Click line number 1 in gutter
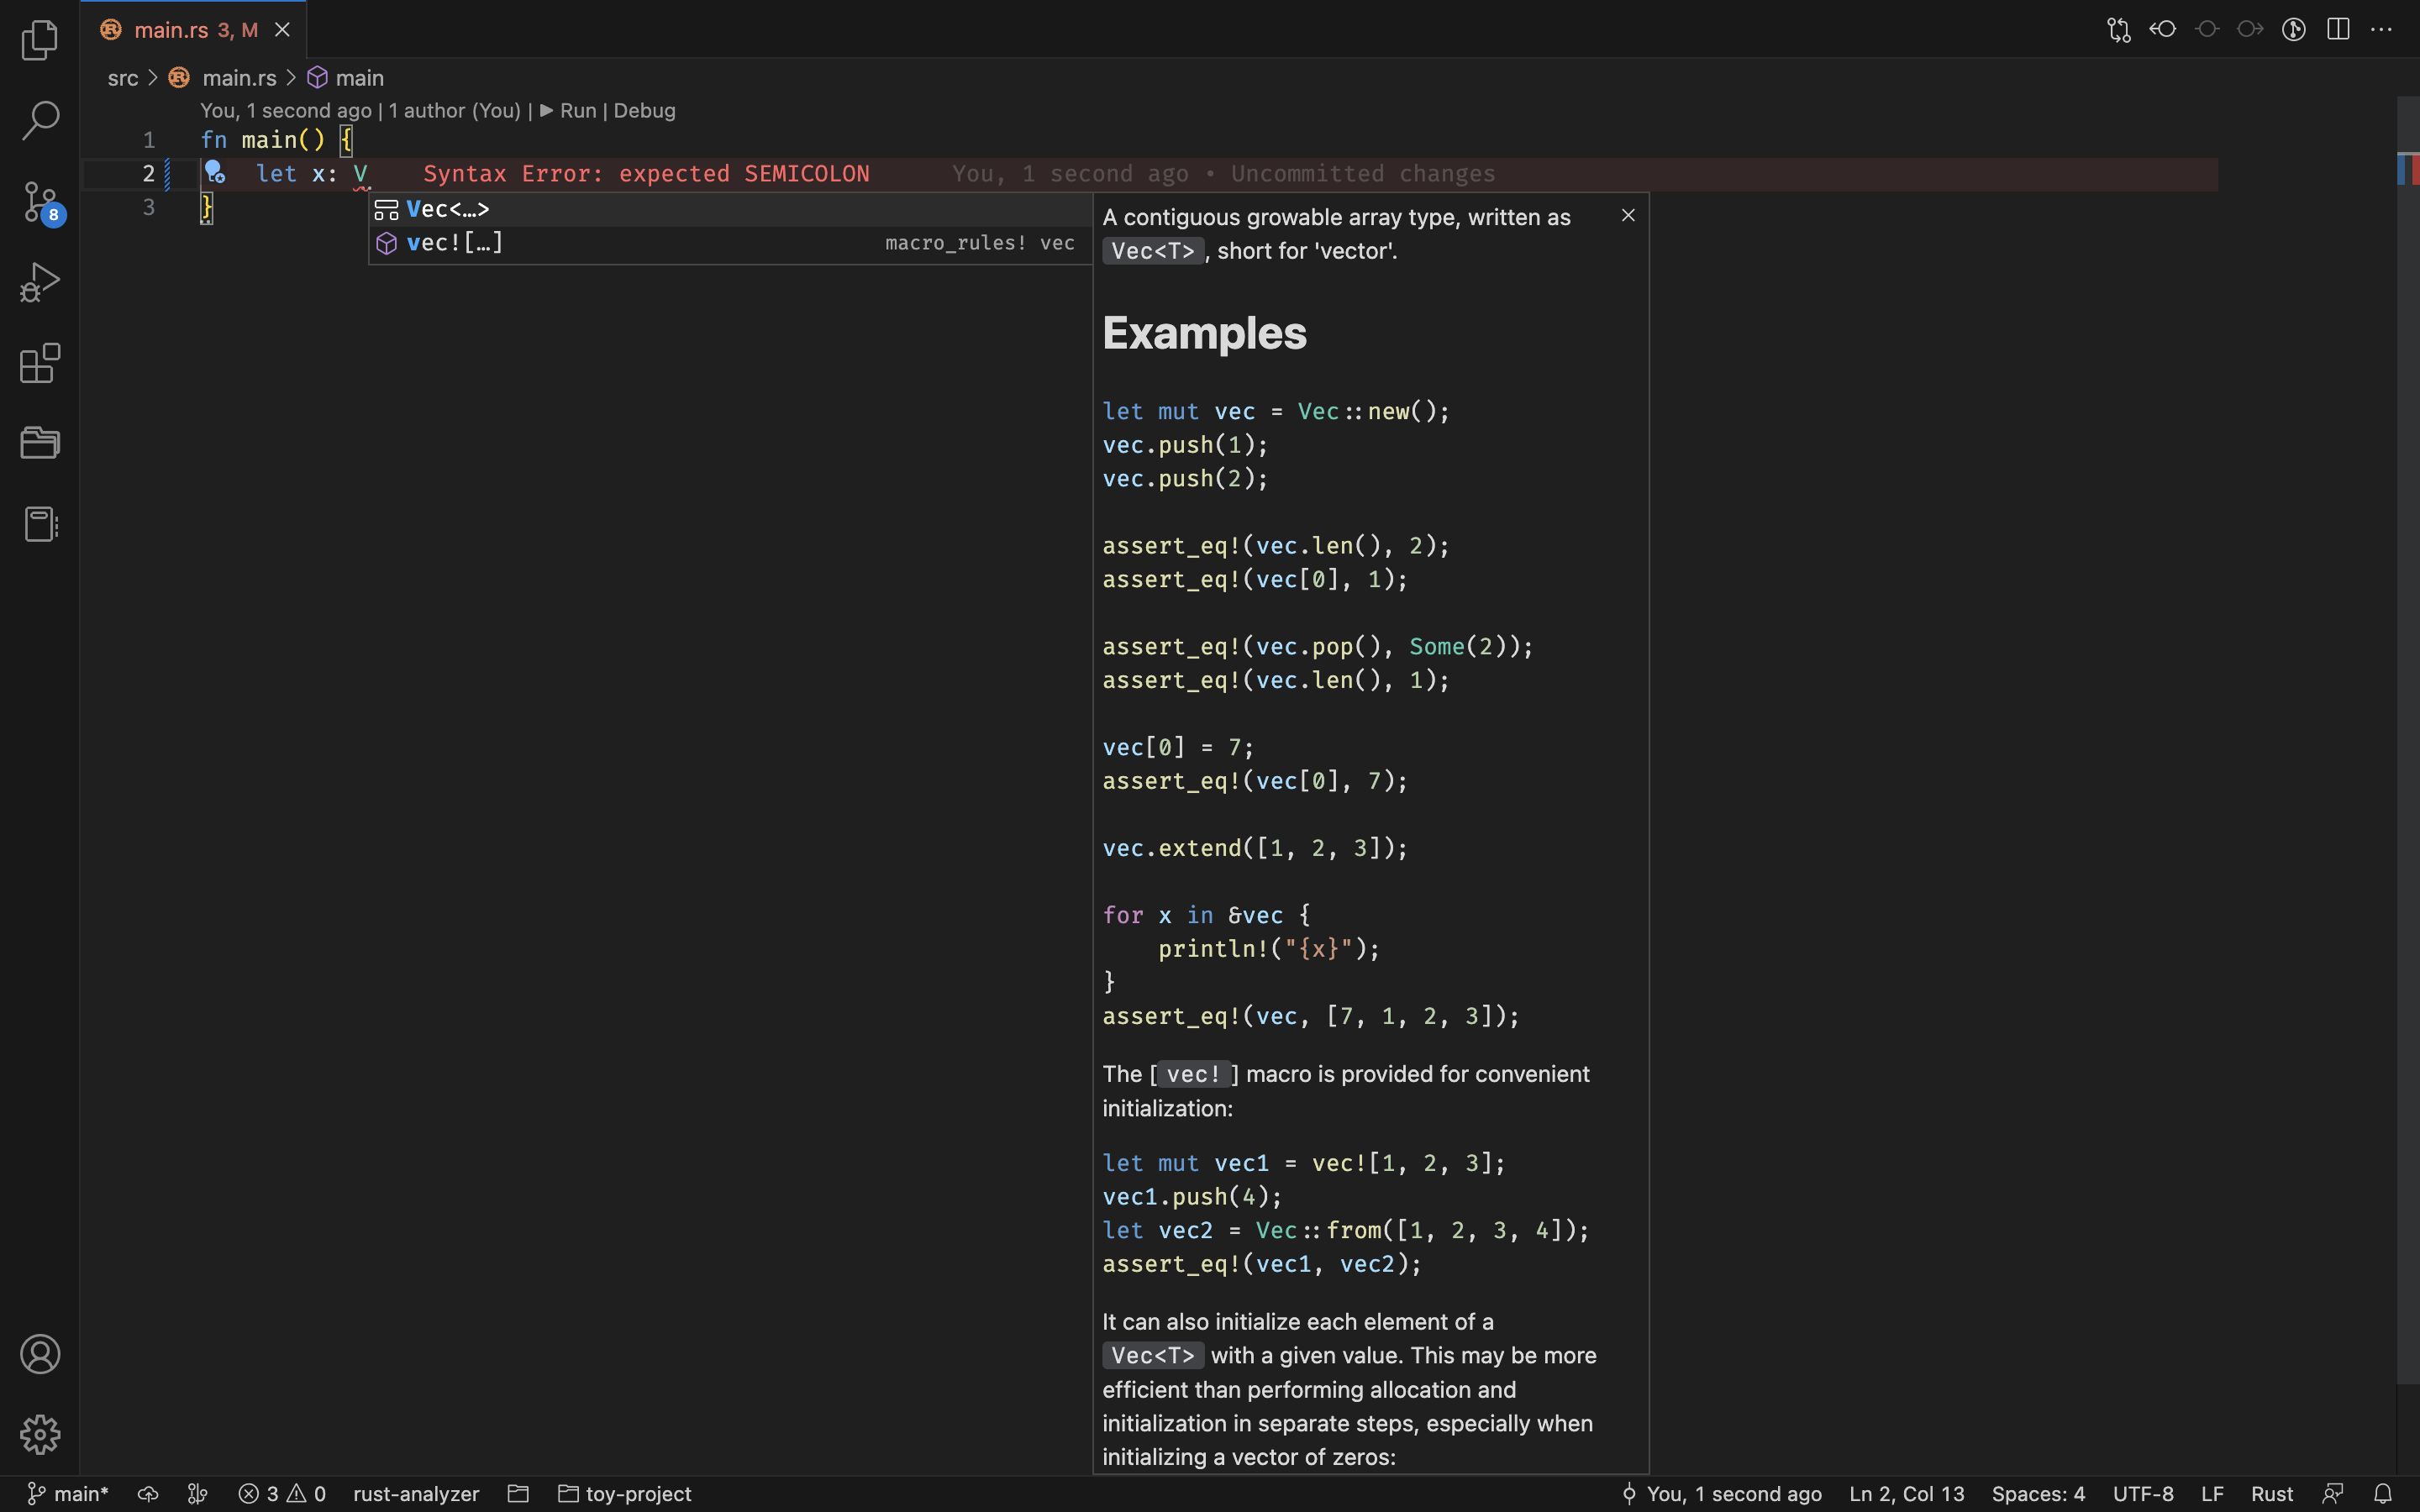This screenshot has width=2420, height=1512. [x=149, y=140]
